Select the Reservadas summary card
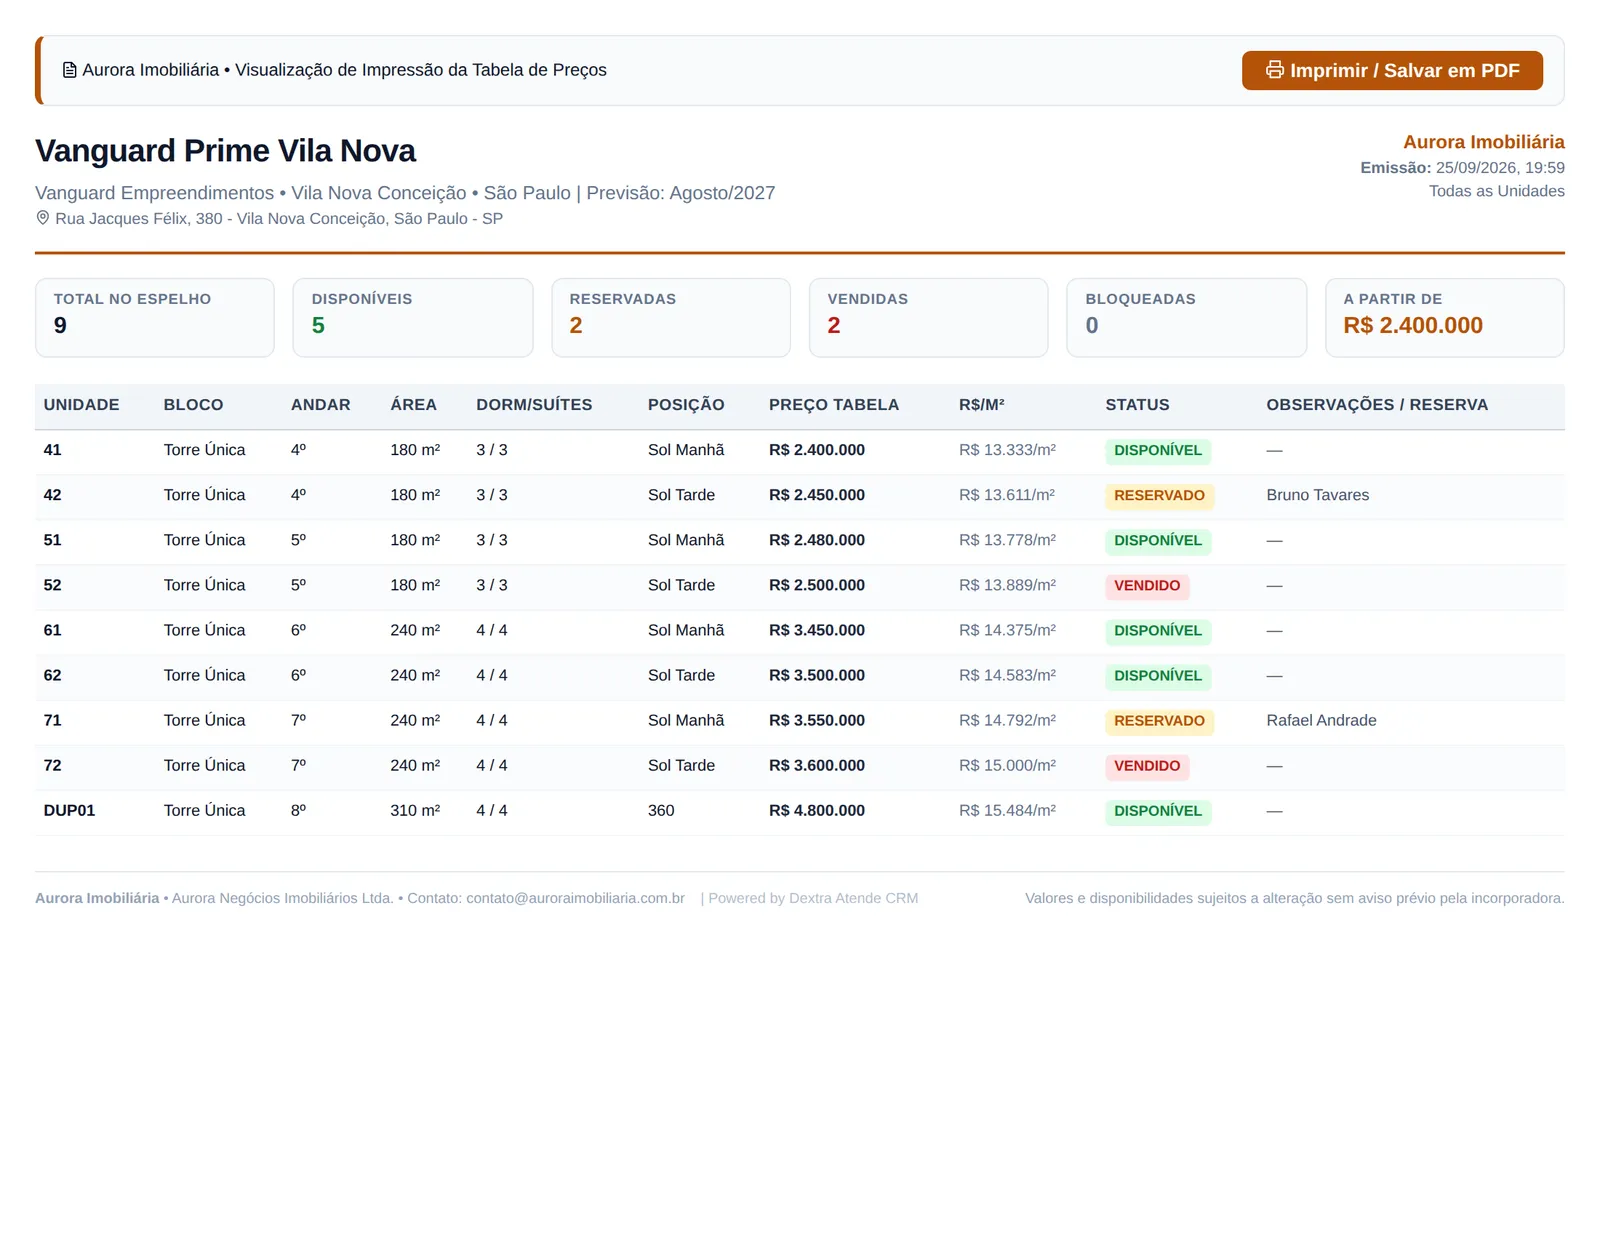This screenshot has height=1236, width=1600. tap(671, 317)
